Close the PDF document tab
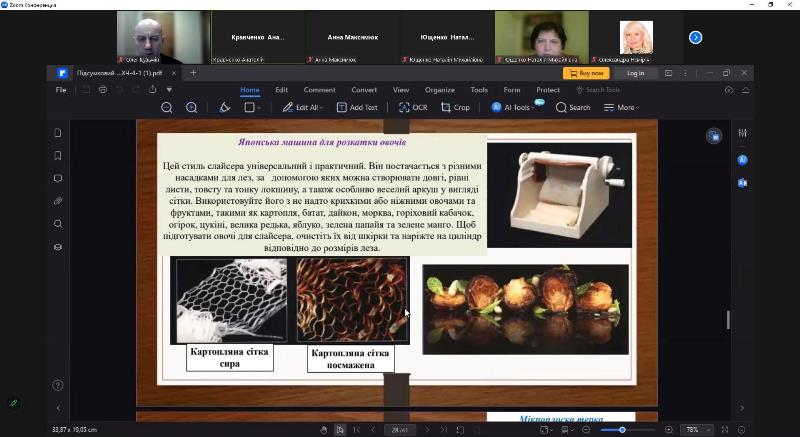The height and width of the screenshot is (437, 800). click(173, 73)
